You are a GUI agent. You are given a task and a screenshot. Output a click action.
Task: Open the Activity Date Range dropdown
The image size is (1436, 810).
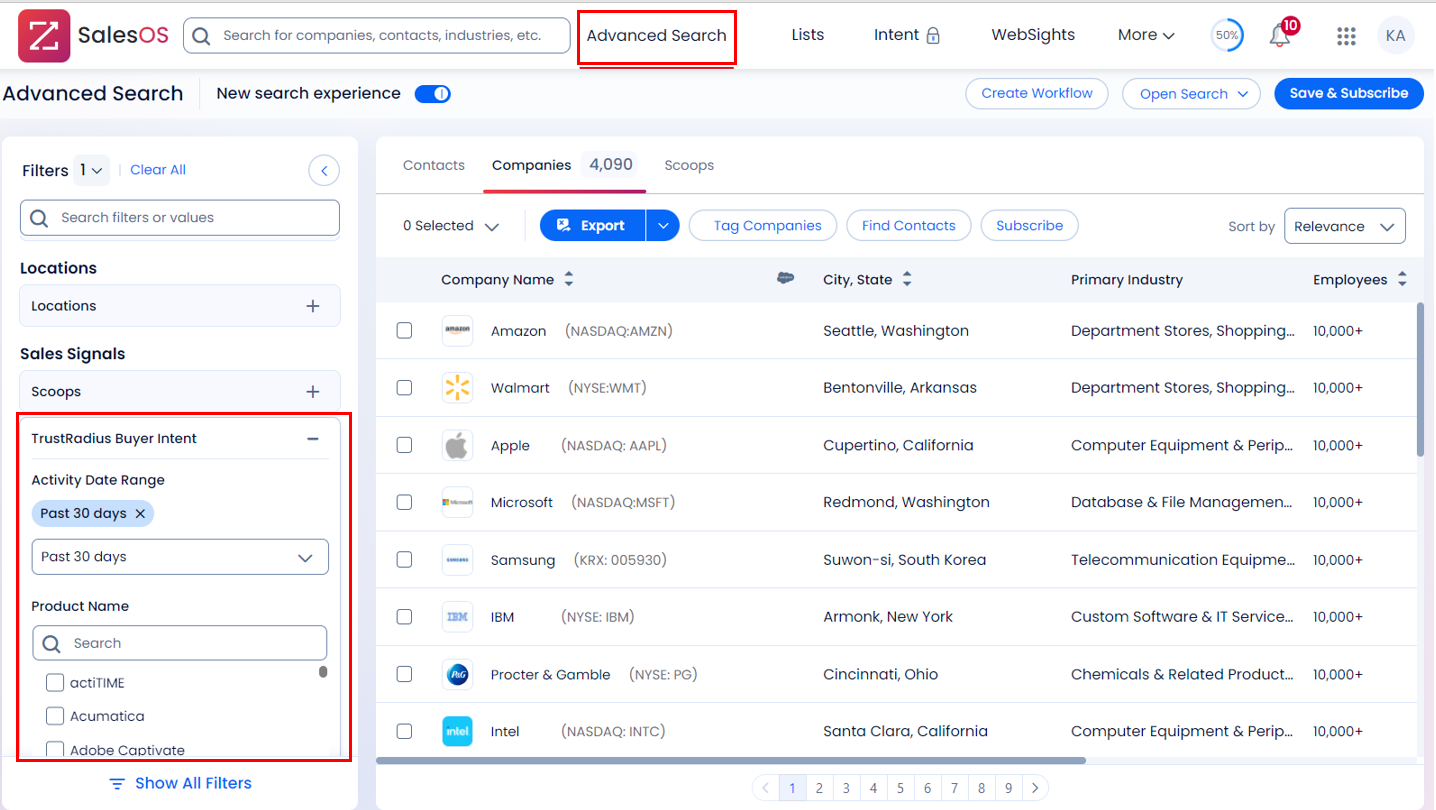(180, 557)
